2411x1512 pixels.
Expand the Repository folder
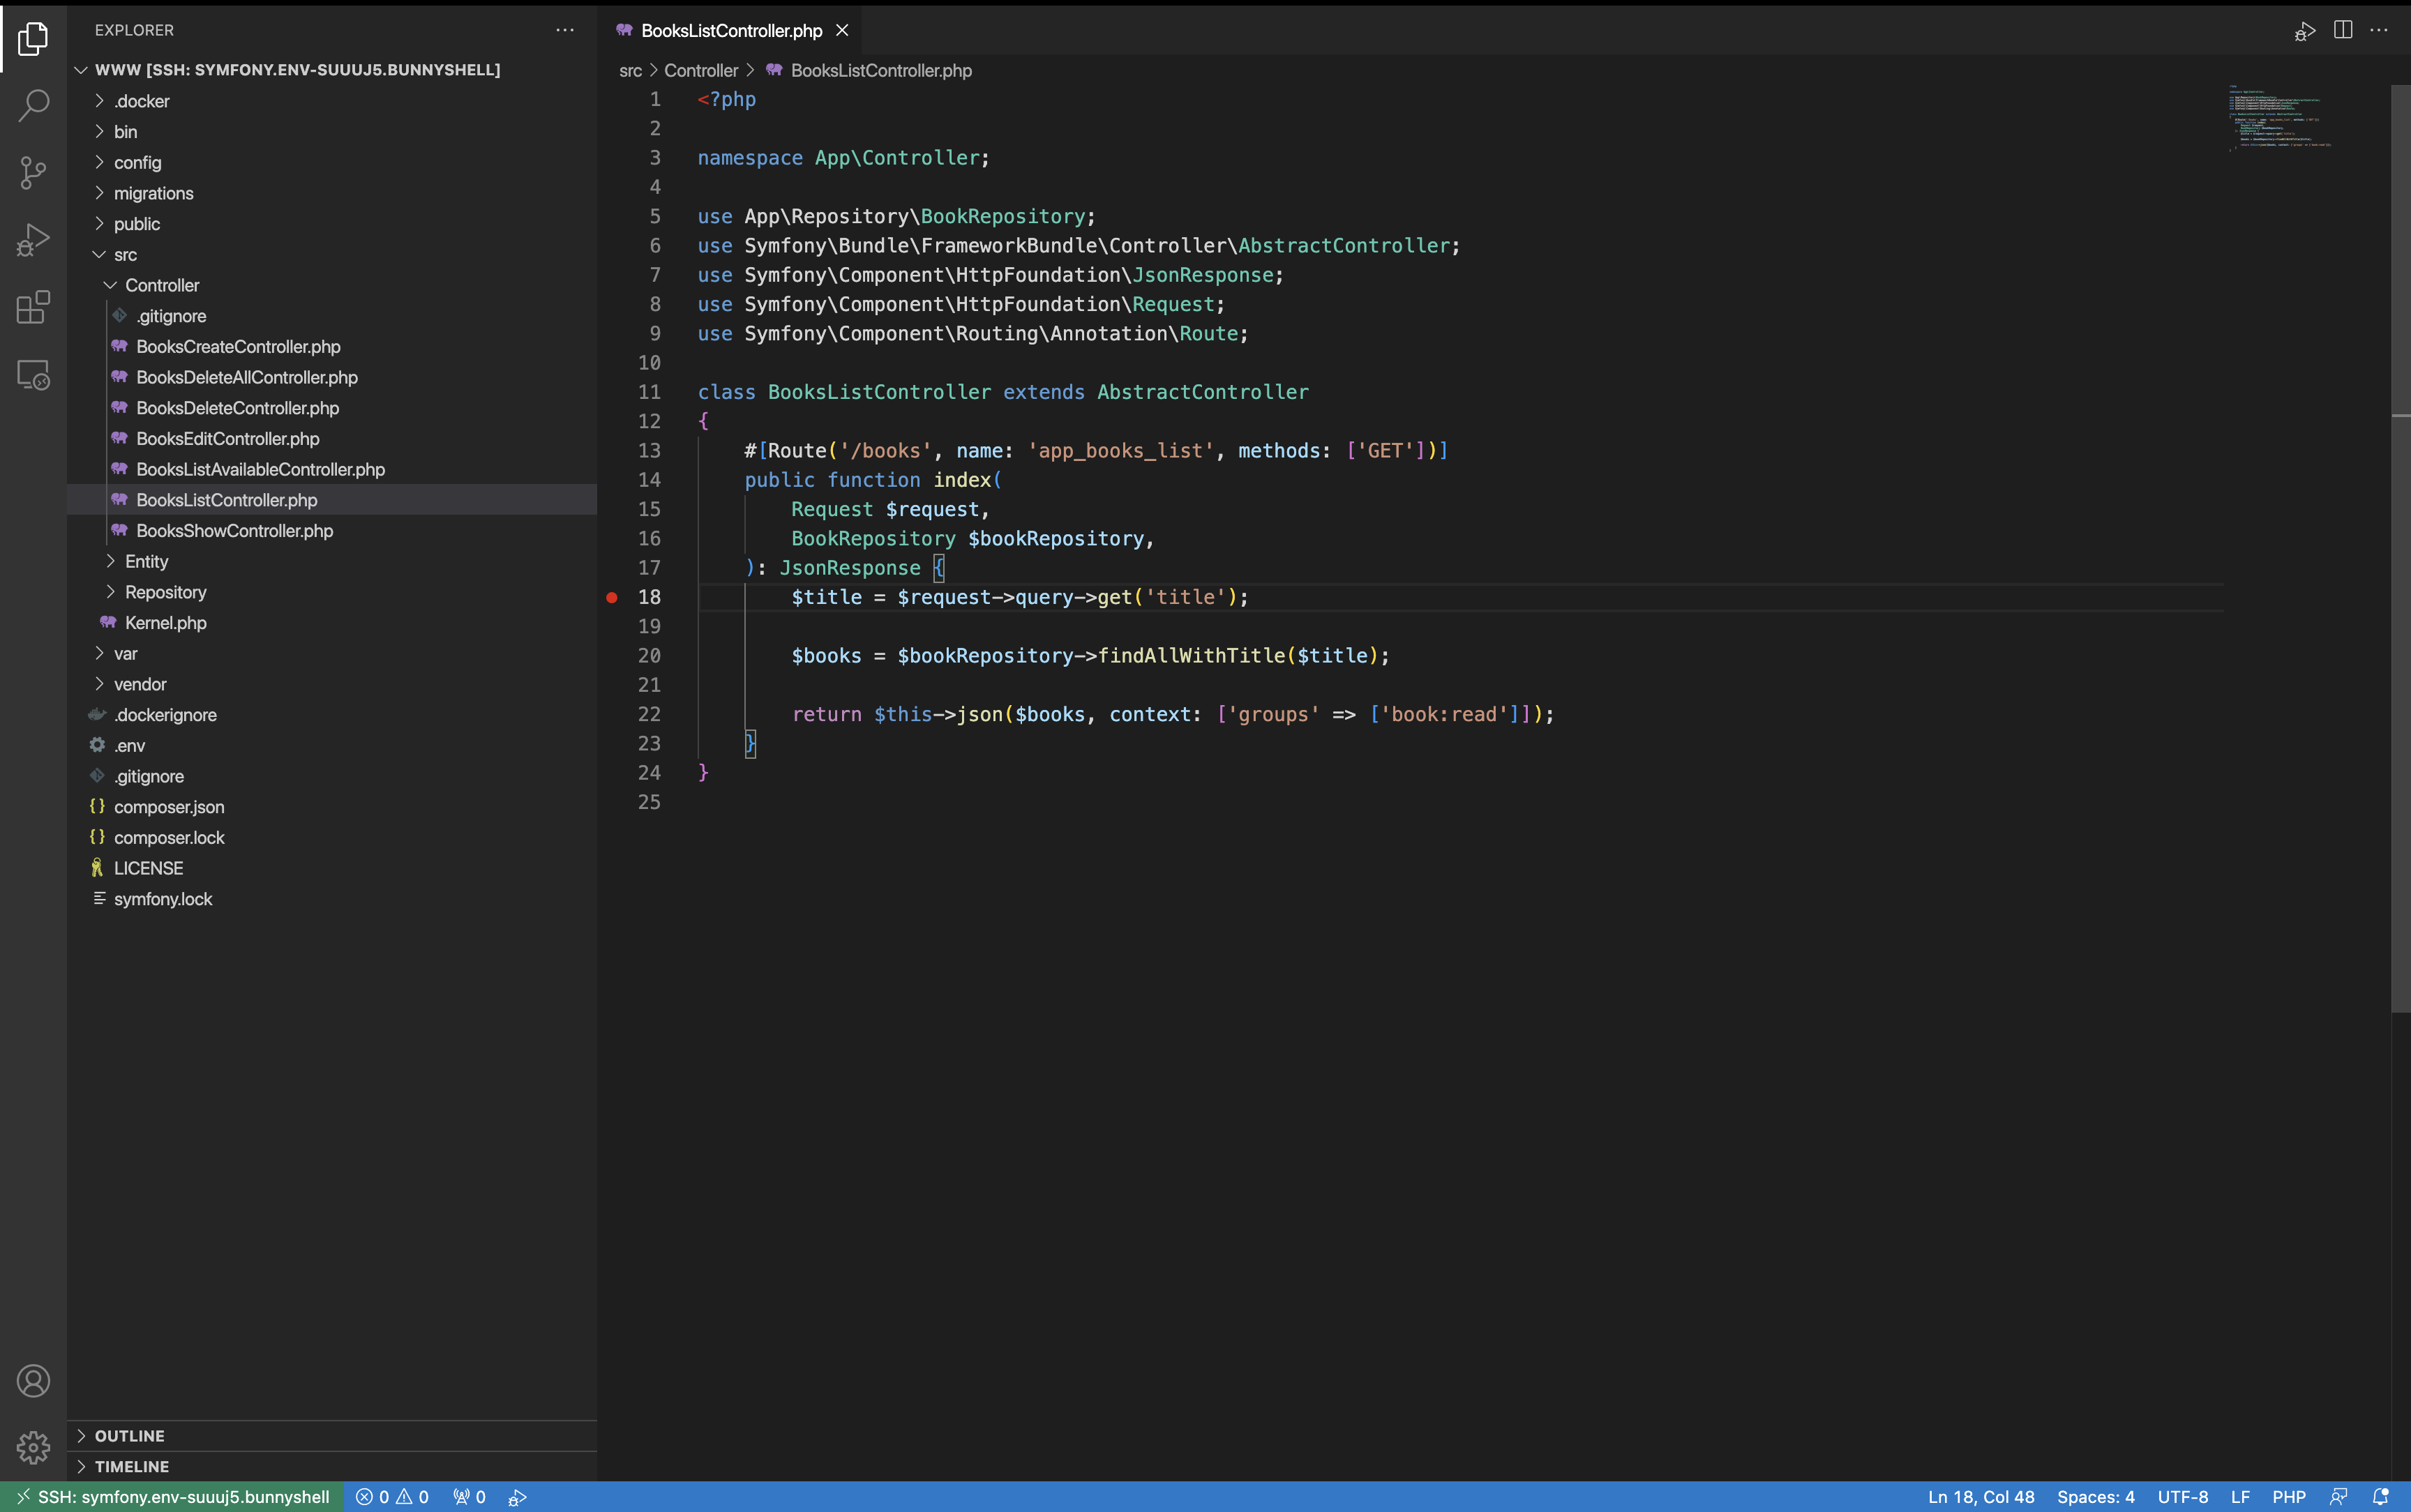pyautogui.click(x=332, y=592)
